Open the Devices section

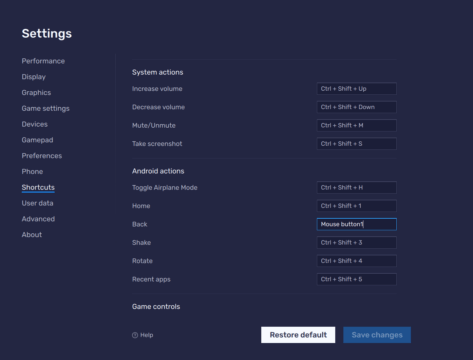34,124
